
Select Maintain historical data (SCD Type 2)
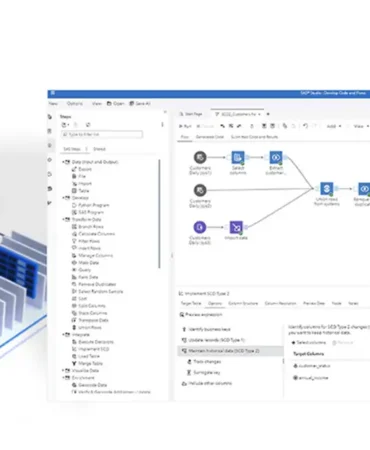[231, 351]
